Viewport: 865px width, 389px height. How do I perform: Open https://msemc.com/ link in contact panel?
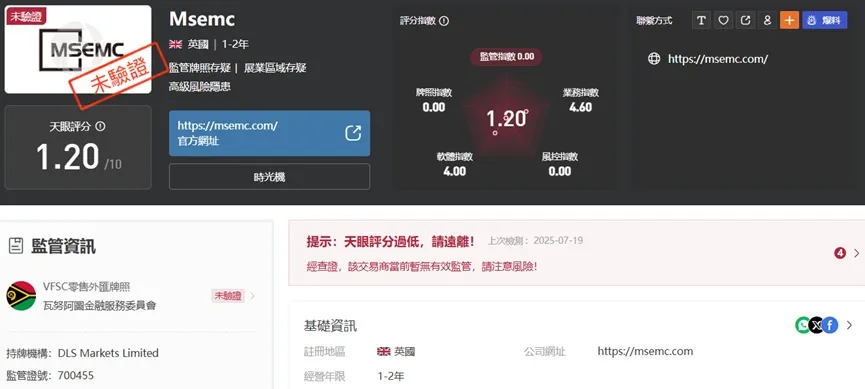point(718,59)
